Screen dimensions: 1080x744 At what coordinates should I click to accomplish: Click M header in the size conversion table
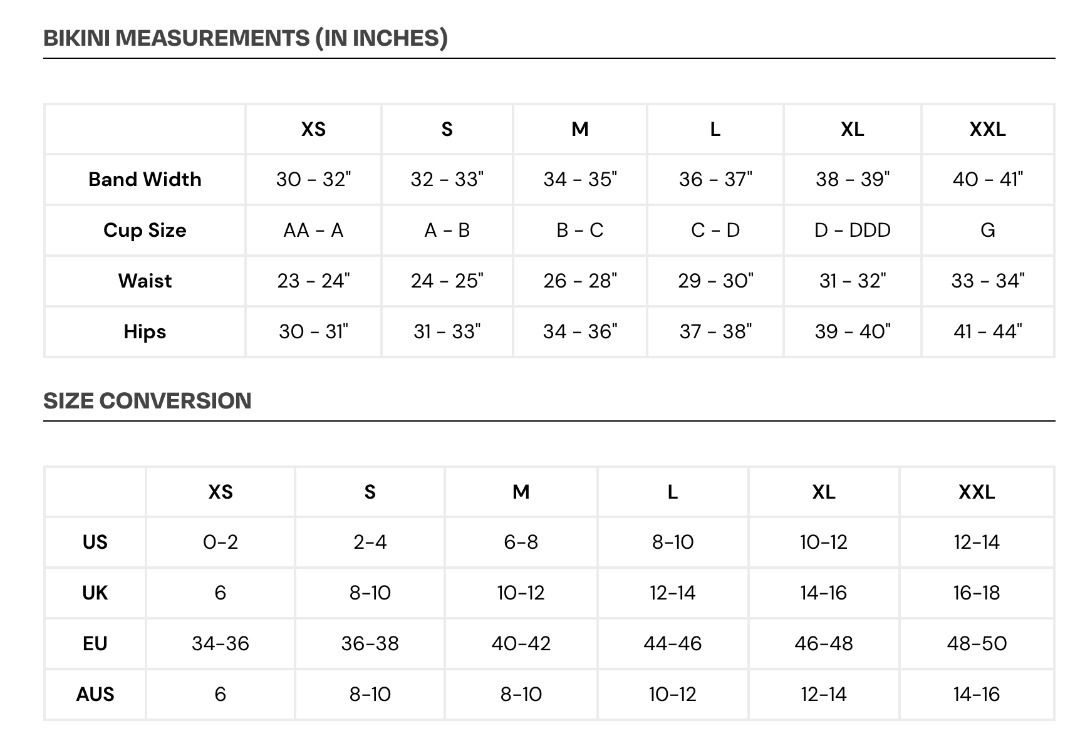521,492
